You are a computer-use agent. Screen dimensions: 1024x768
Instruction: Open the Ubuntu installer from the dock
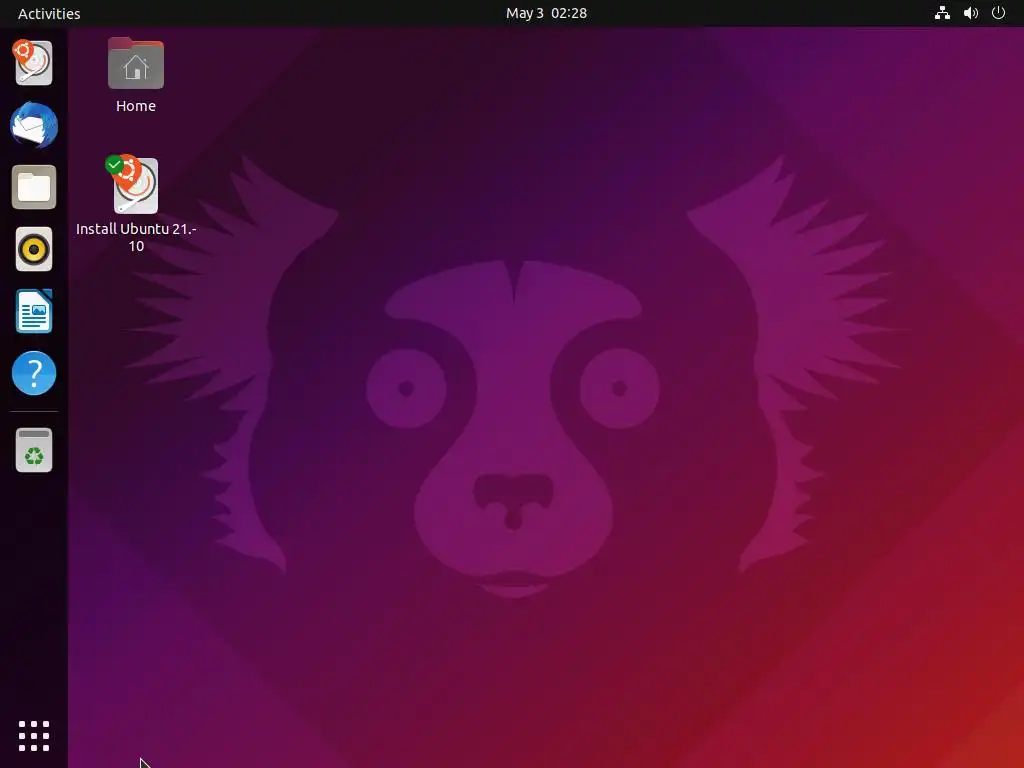pyautogui.click(x=33, y=63)
